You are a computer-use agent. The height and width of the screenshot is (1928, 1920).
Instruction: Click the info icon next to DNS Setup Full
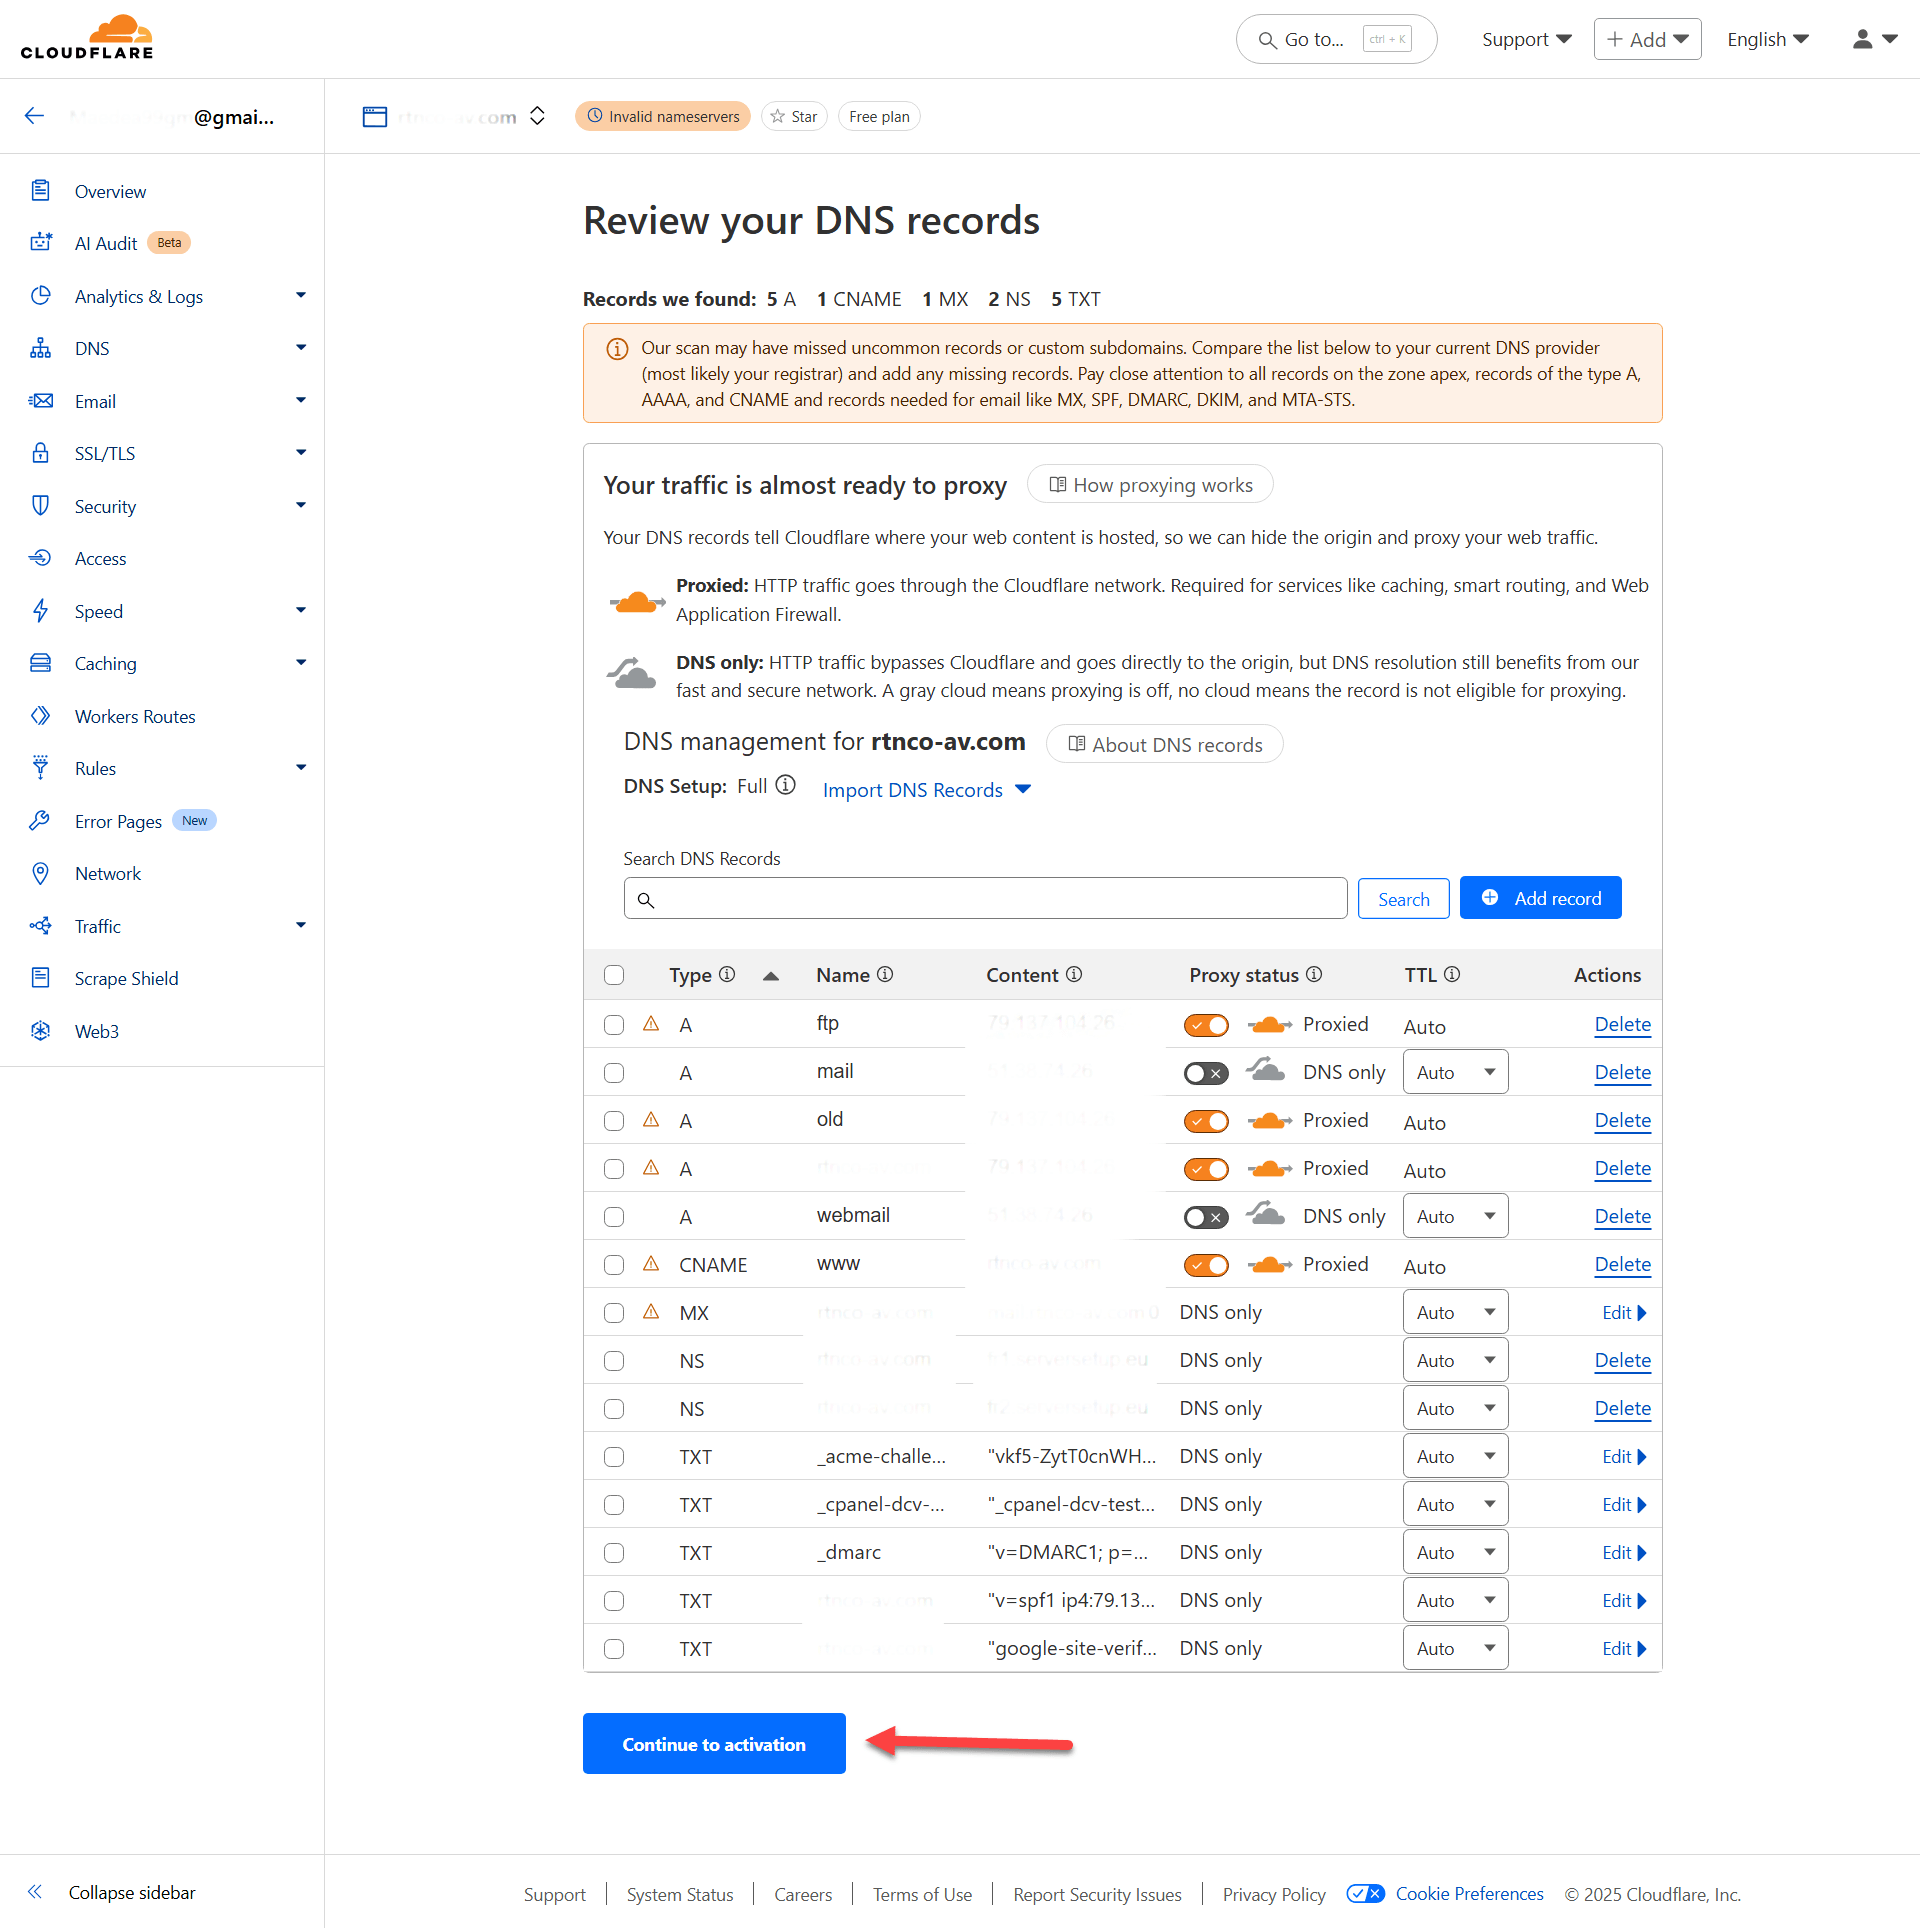(x=786, y=785)
